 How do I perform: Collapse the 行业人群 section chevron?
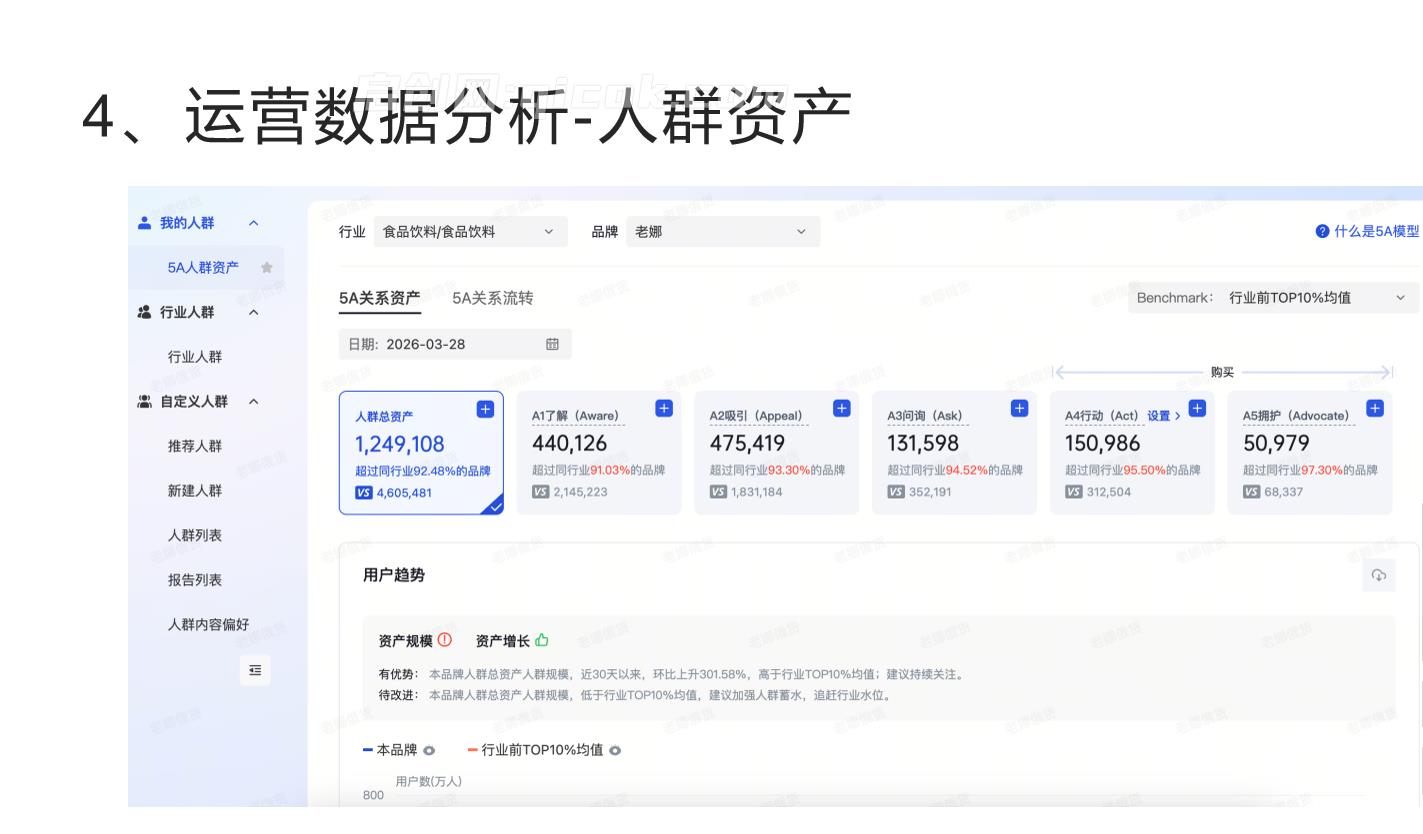point(253,312)
